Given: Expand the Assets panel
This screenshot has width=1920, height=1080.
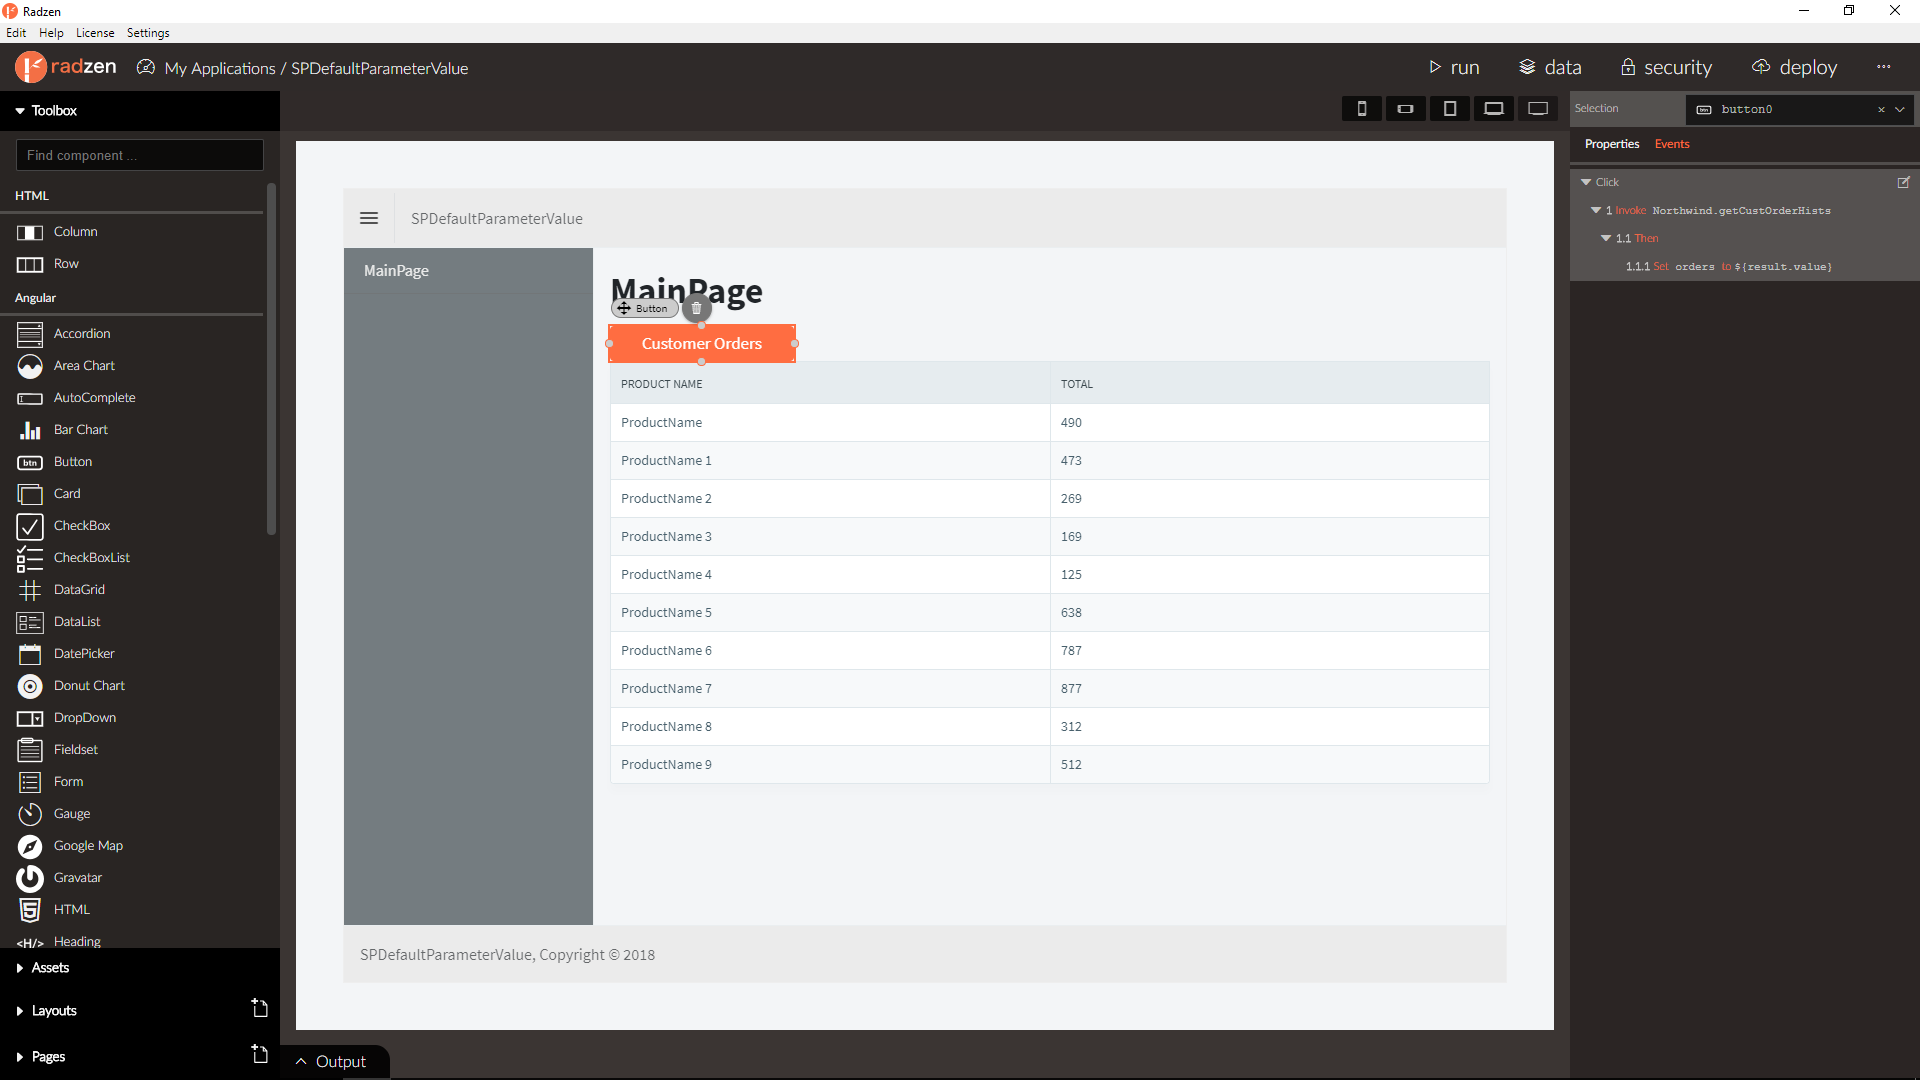Looking at the screenshot, I should pos(20,968).
